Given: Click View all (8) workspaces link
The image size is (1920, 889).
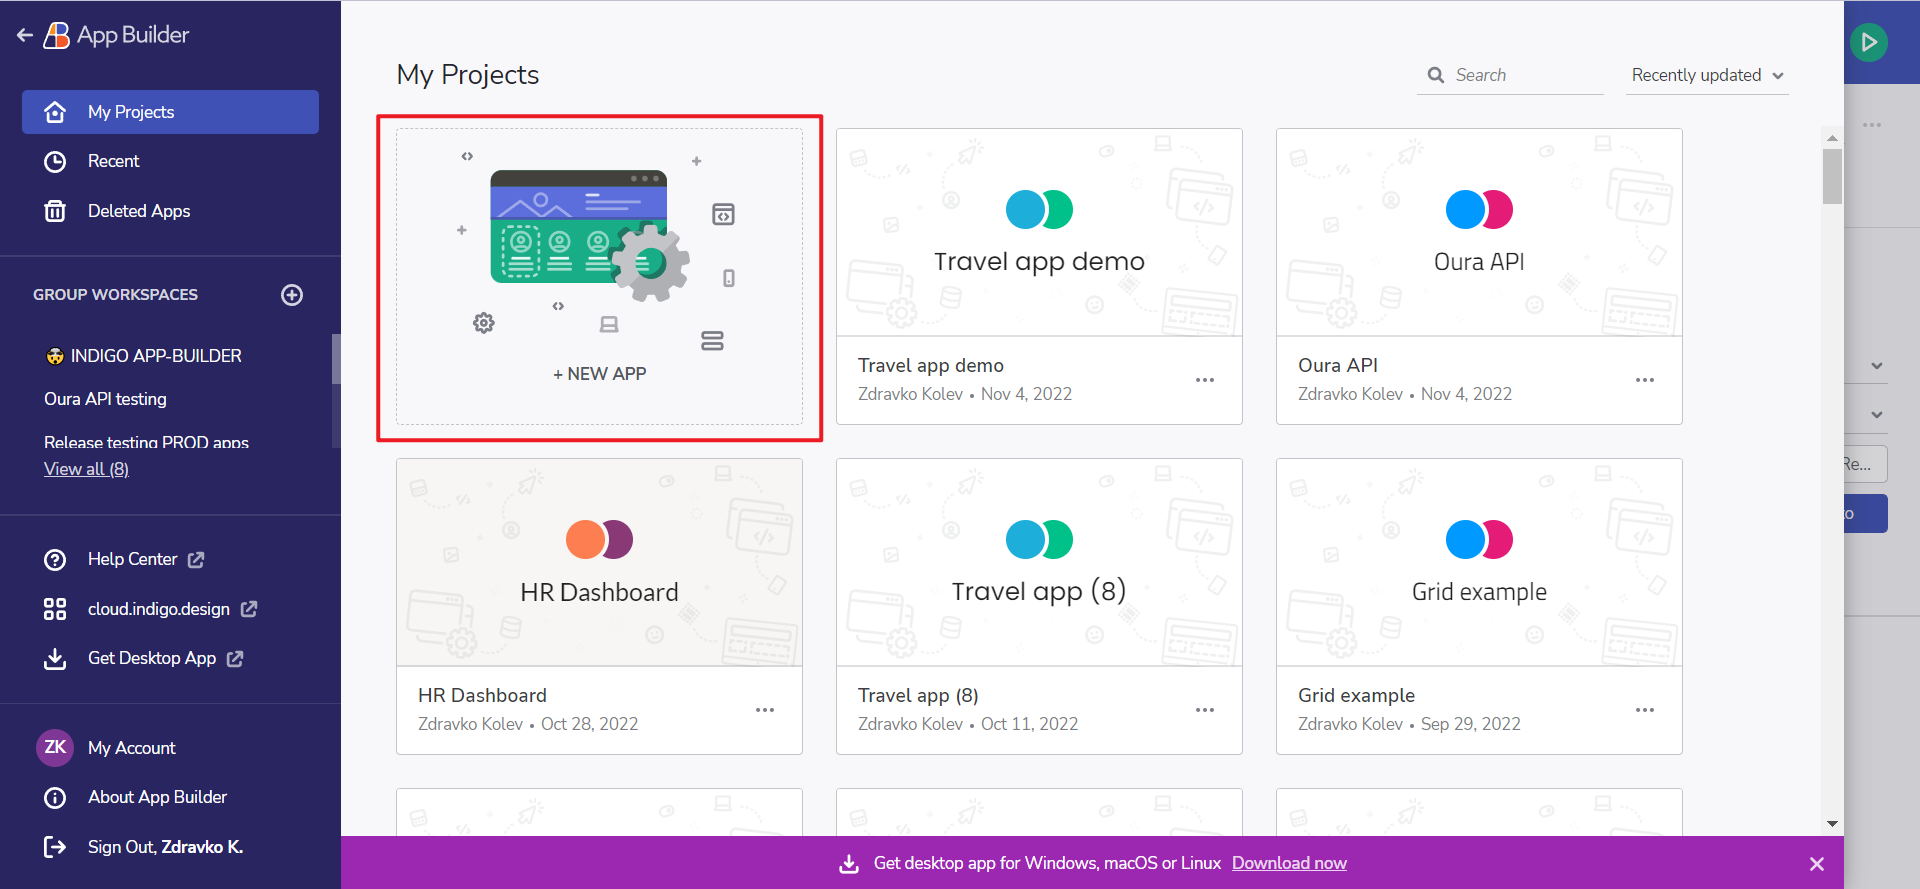Looking at the screenshot, I should tap(86, 469).
